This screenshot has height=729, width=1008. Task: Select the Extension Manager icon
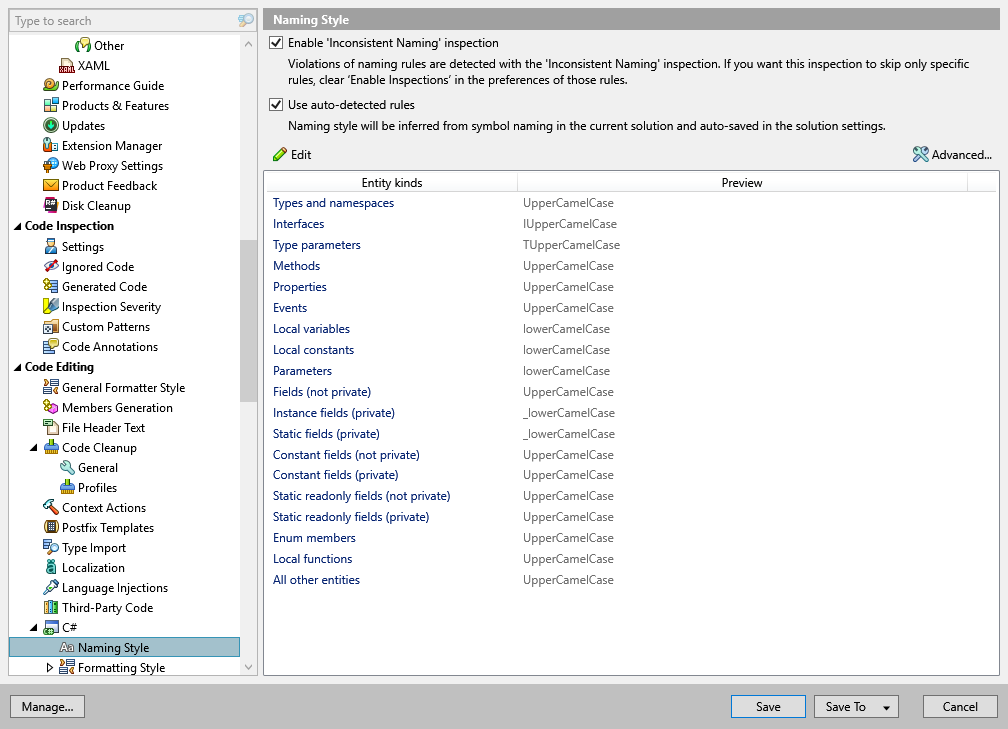(52, 145)
